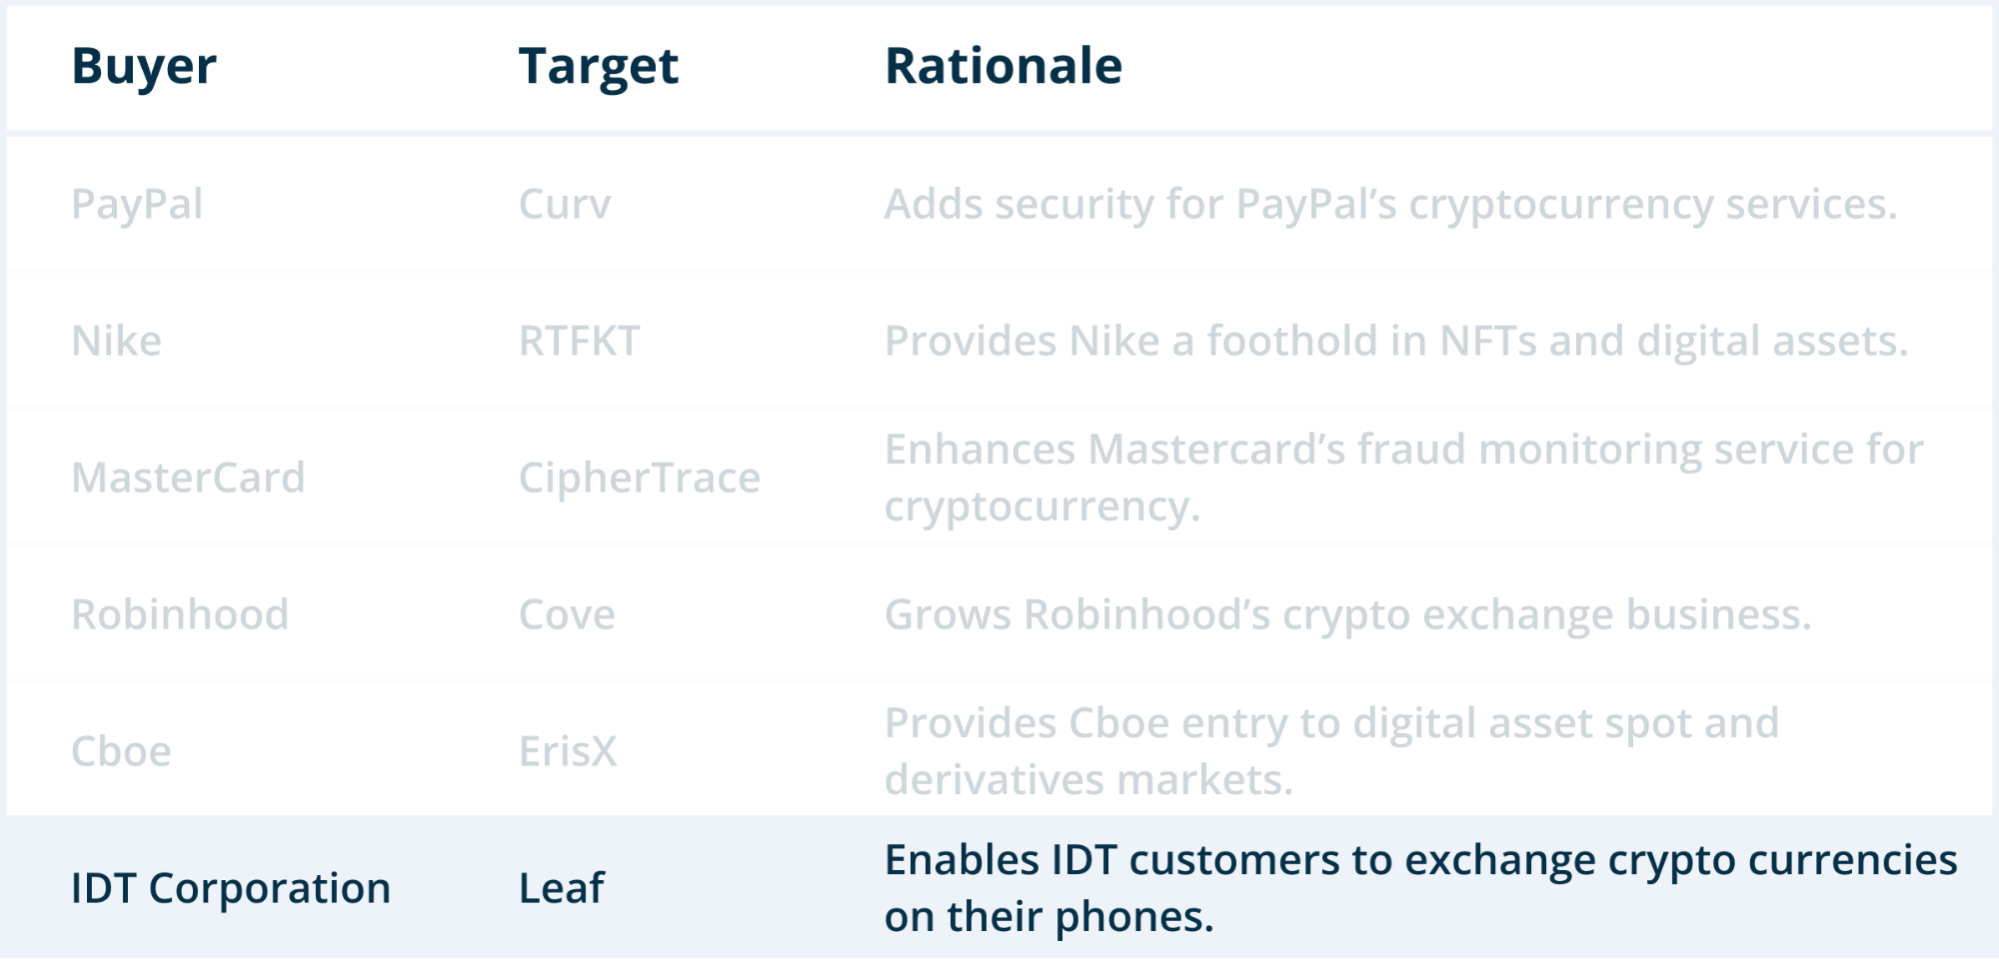This screenshot has width=1999, height=959.
Task: Select the Cboe buyer cell
Action: (121, 751)
